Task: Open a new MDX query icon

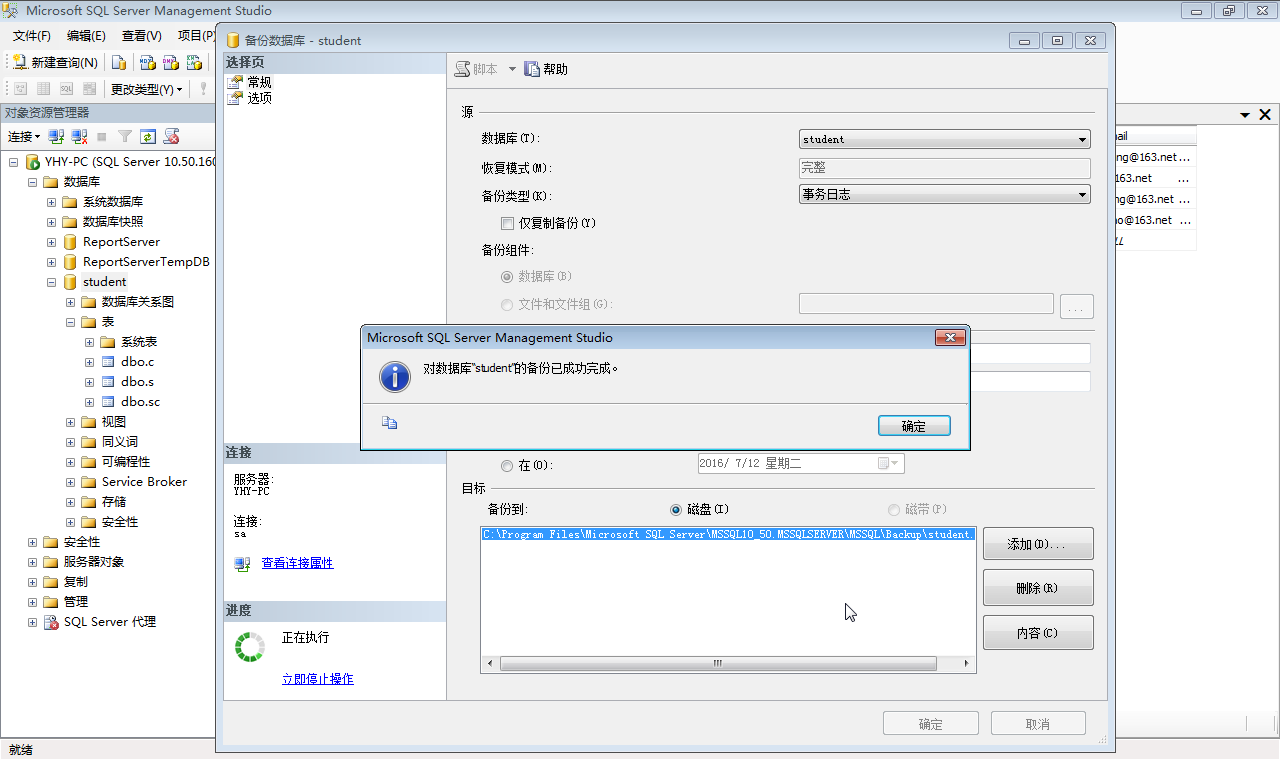Action: point(147,62)
